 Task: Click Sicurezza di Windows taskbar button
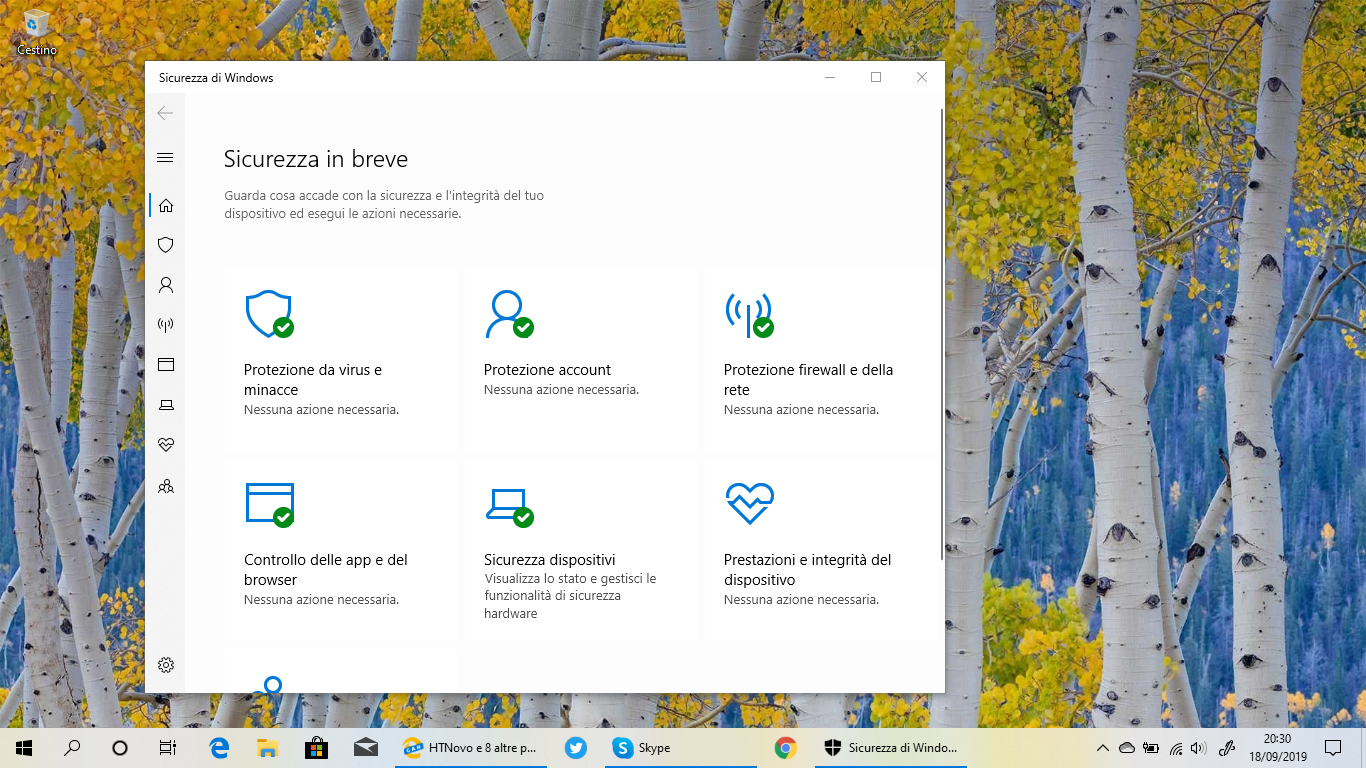[x=891, y=747]
